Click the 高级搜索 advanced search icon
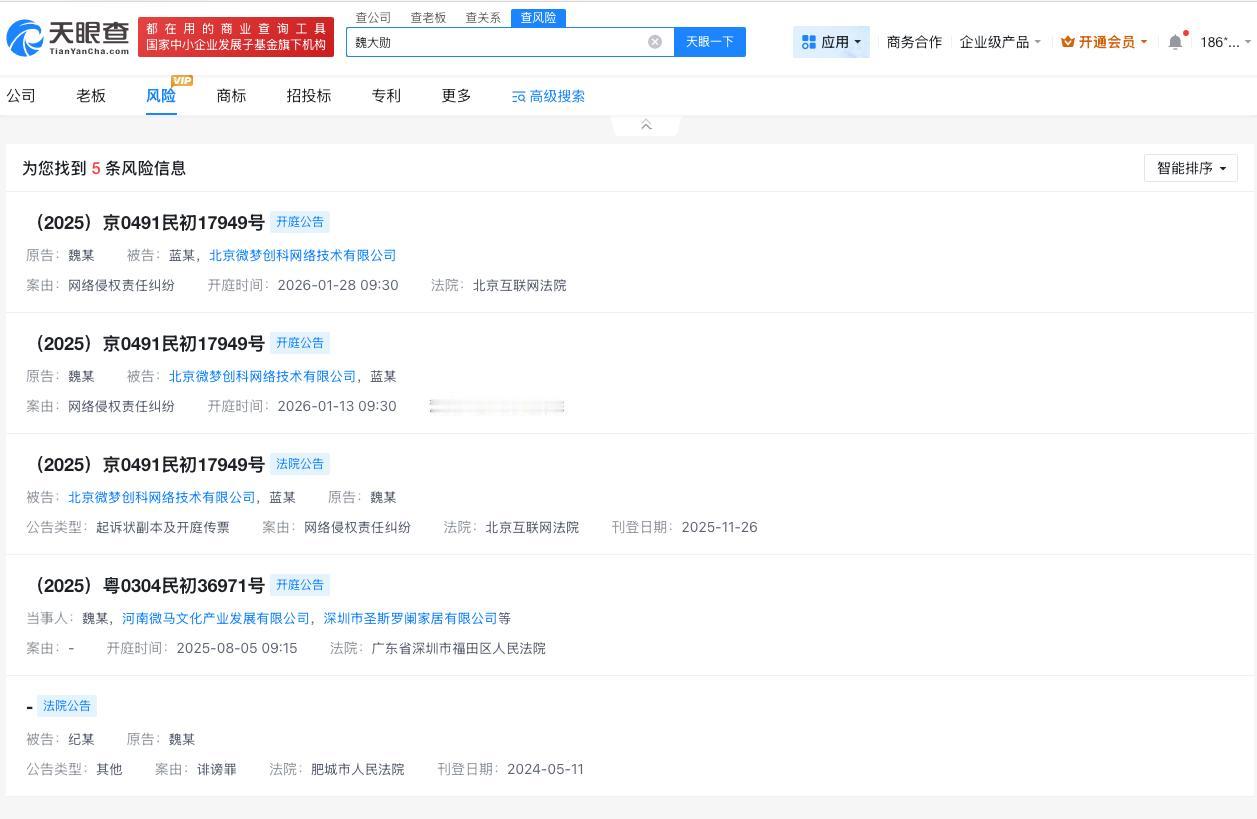 point(519,97)
